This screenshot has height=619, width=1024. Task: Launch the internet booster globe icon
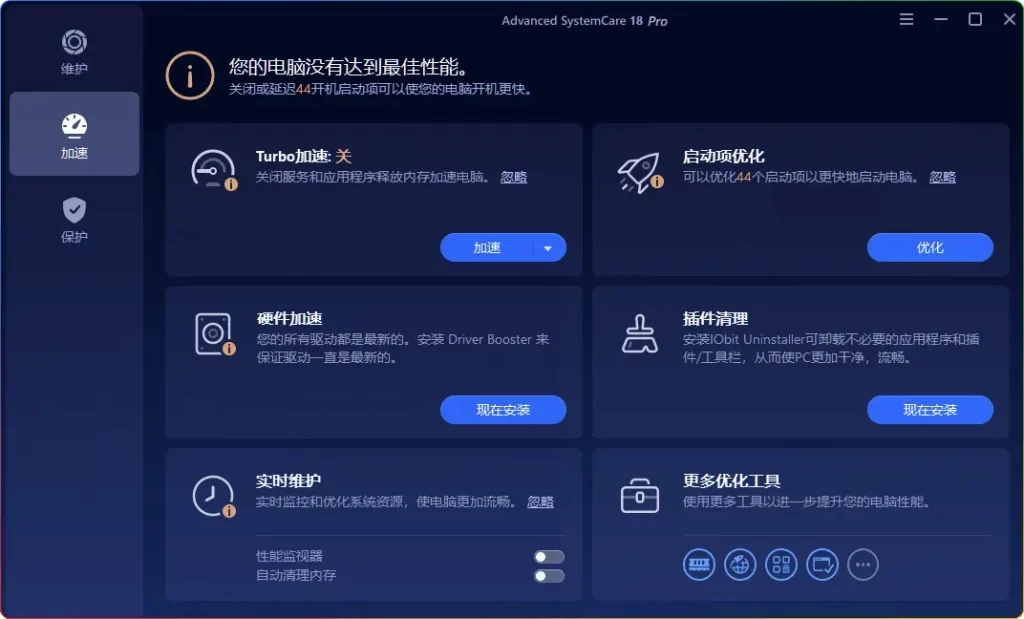pyautogui.click(x=740, y=564)
